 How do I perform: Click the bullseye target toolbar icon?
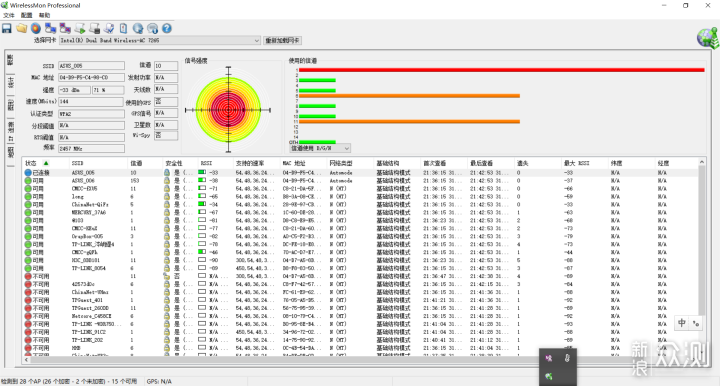tap(36, 28)
